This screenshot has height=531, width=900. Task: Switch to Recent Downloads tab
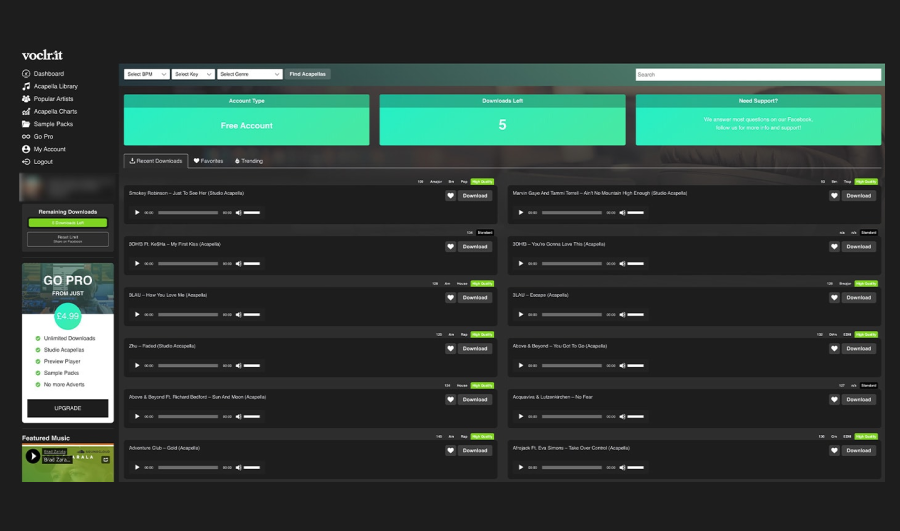pyautogui.click(x=156, y=161)
